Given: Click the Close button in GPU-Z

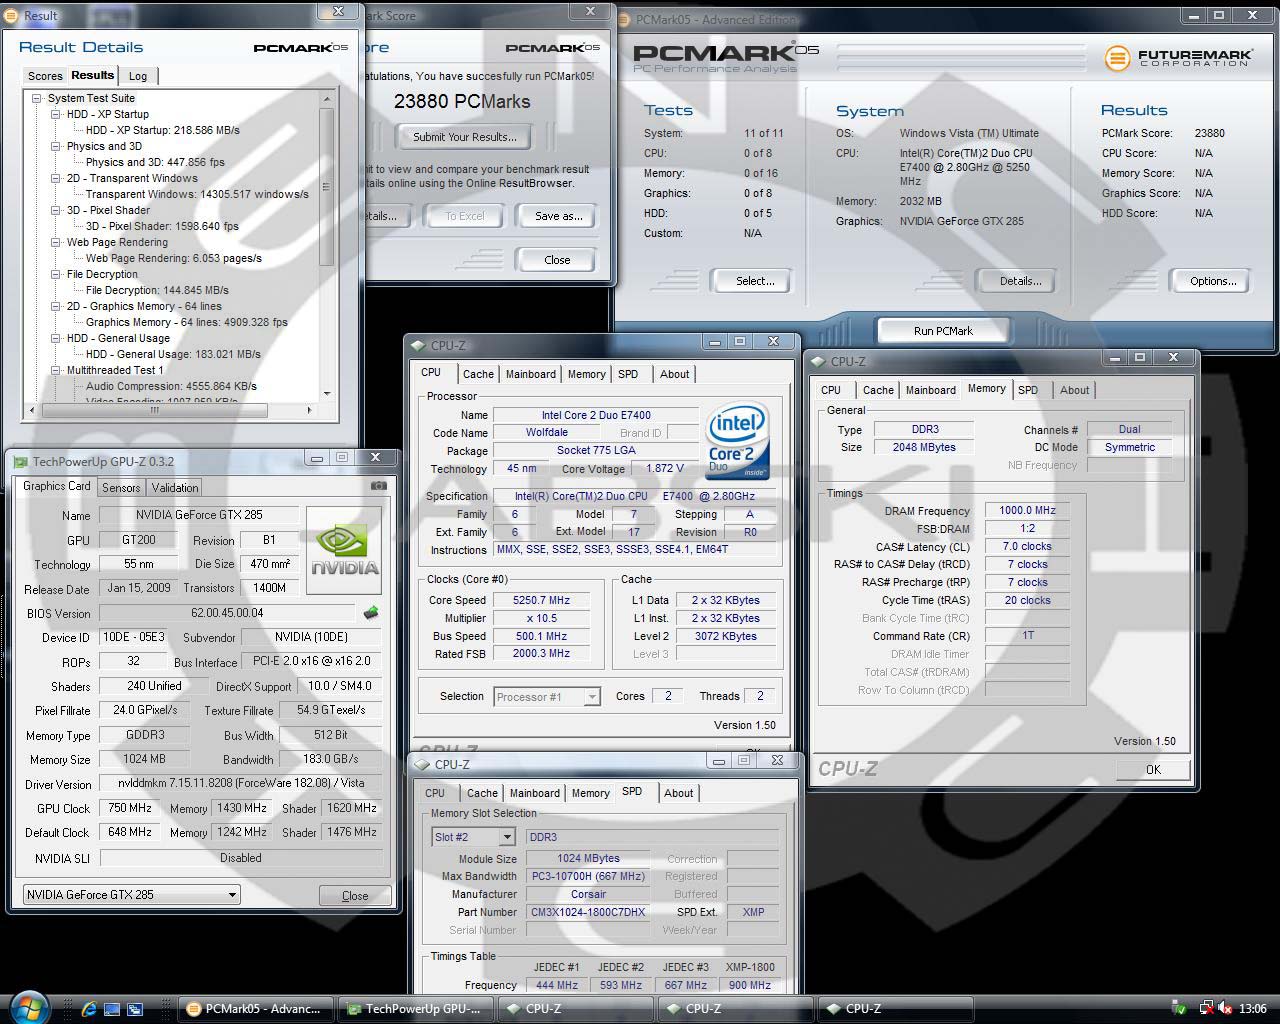Looking at the screenshot, I should [355, 896].
